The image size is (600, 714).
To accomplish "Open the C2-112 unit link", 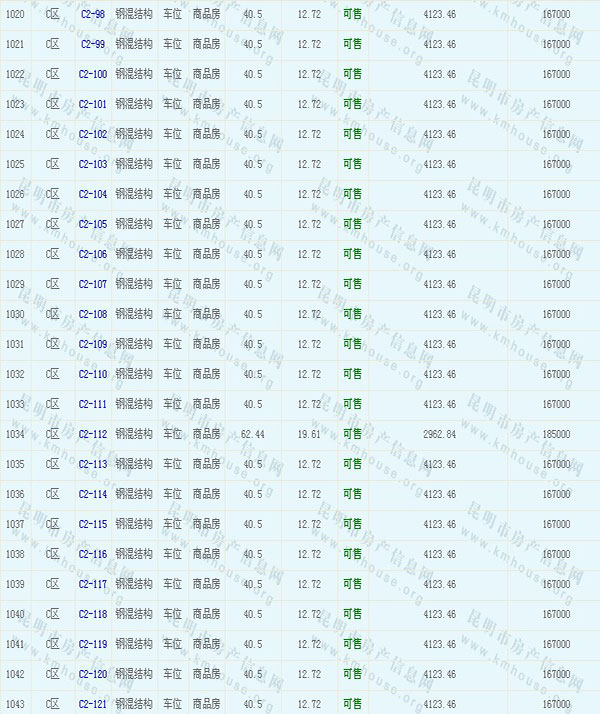I will pyautogui.click(x=92, y=434).
